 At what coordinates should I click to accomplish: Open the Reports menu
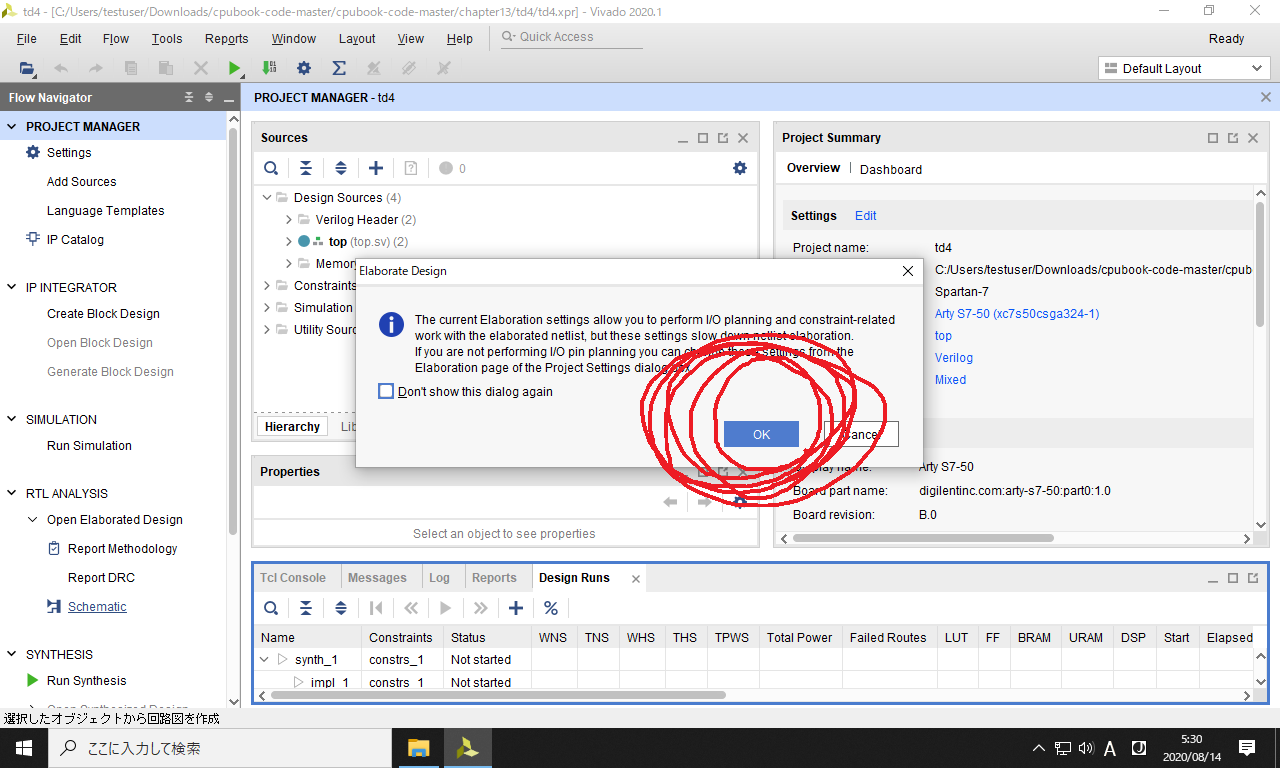[226, 38]
